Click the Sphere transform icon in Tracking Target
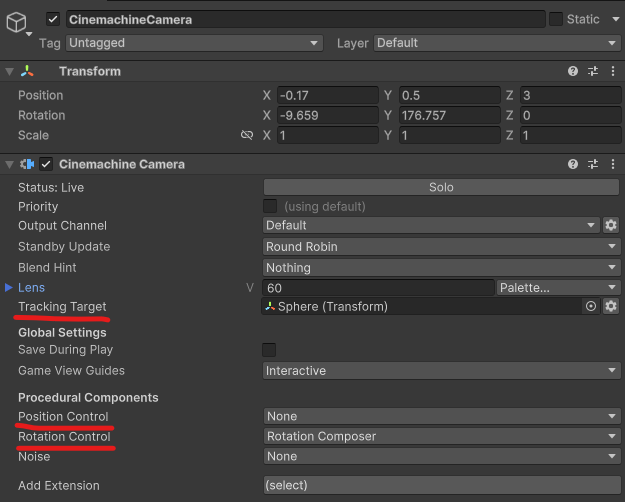The image size is (625, 502). tap(270, 306)
